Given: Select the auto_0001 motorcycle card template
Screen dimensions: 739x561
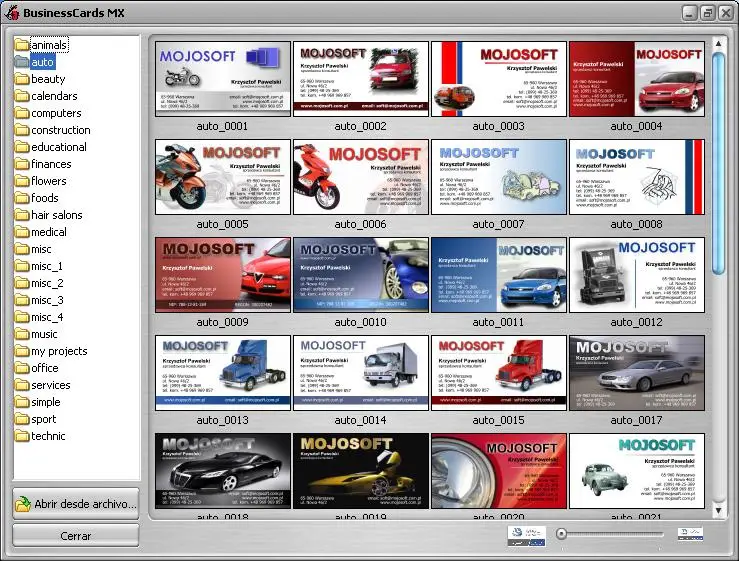Looking at the screenshot, I should (x=222, y=79).
